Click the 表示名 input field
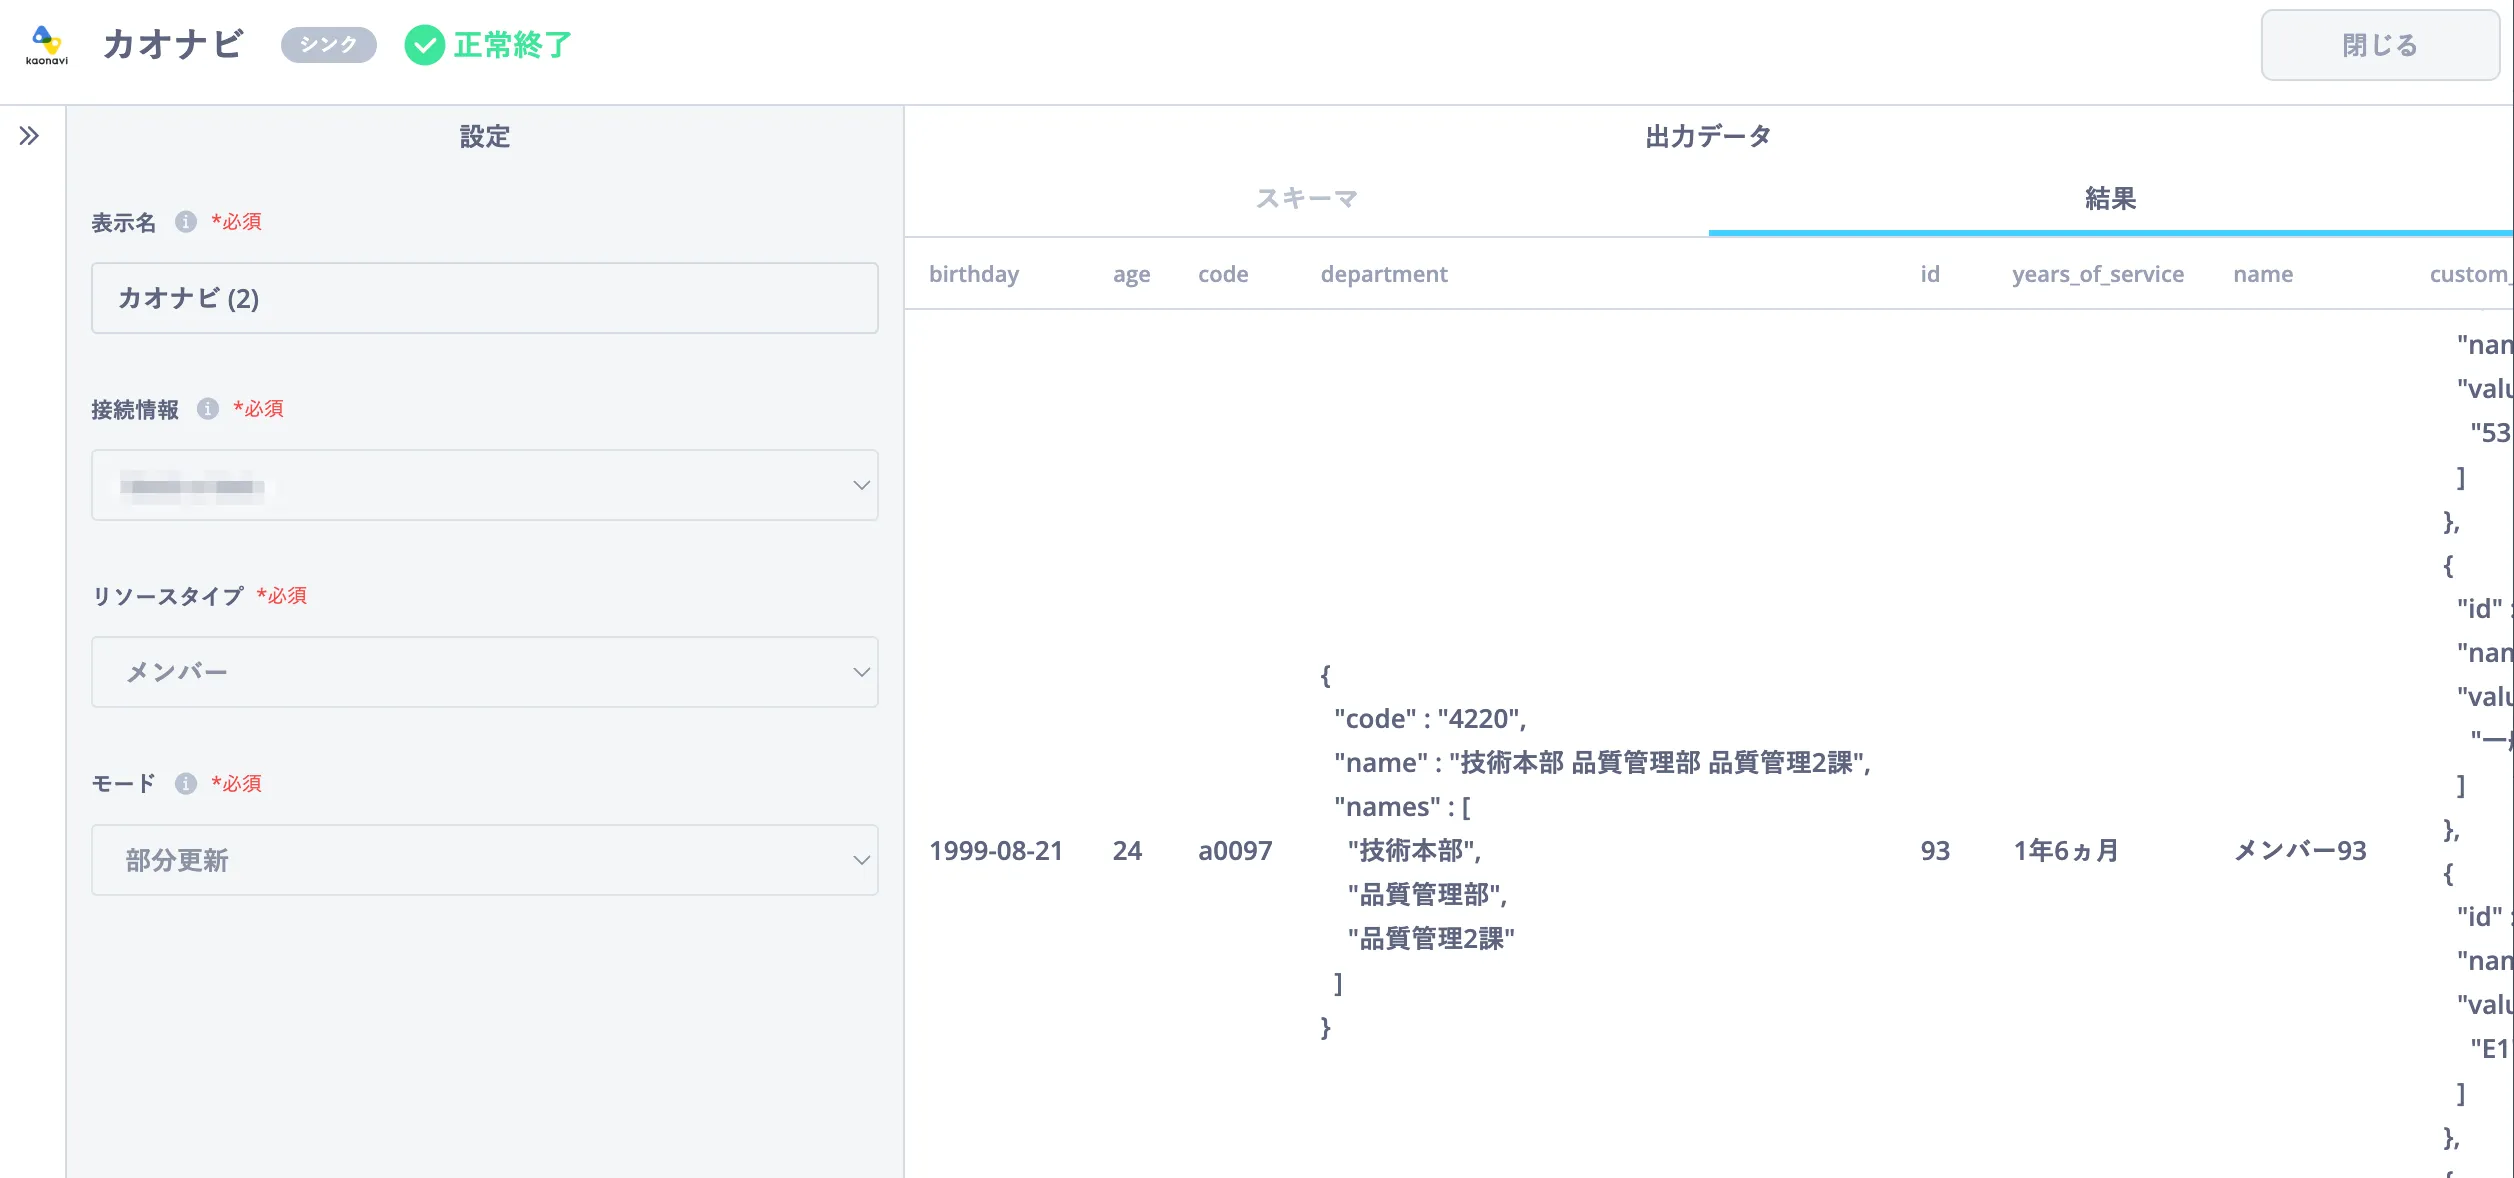Viewport: 2514px width, 1178px height. click(x=484, y=299)
